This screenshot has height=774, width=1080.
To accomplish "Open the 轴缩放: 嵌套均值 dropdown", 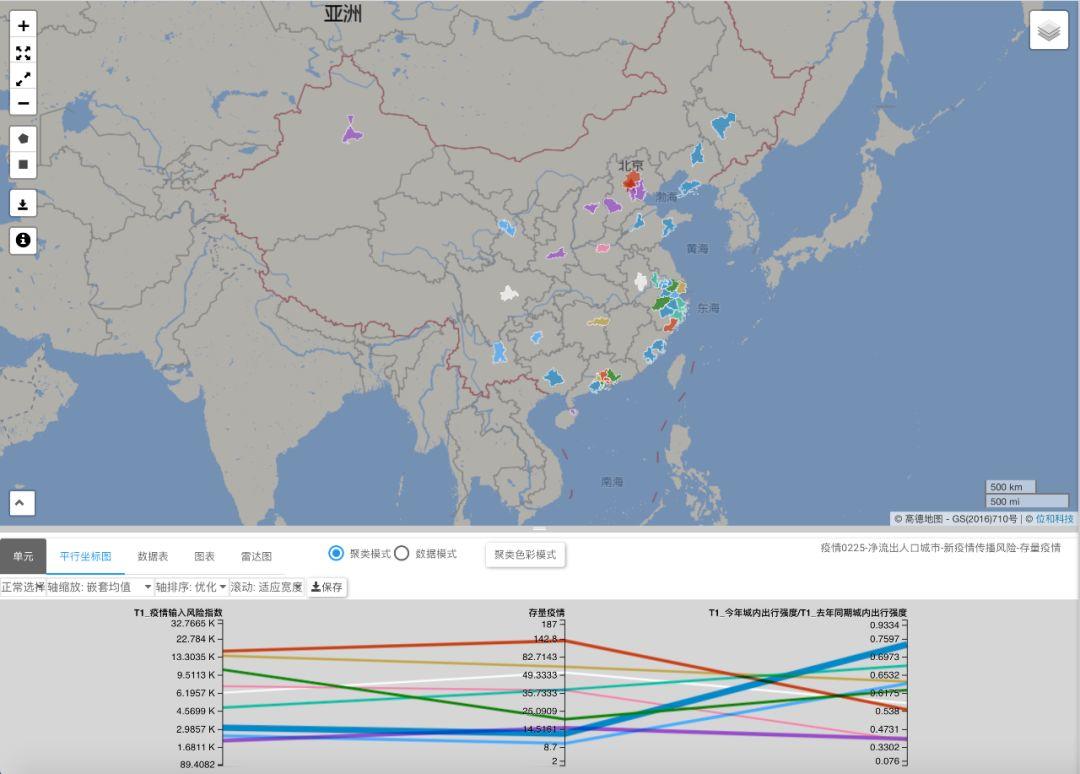I will tap(99, 587).
